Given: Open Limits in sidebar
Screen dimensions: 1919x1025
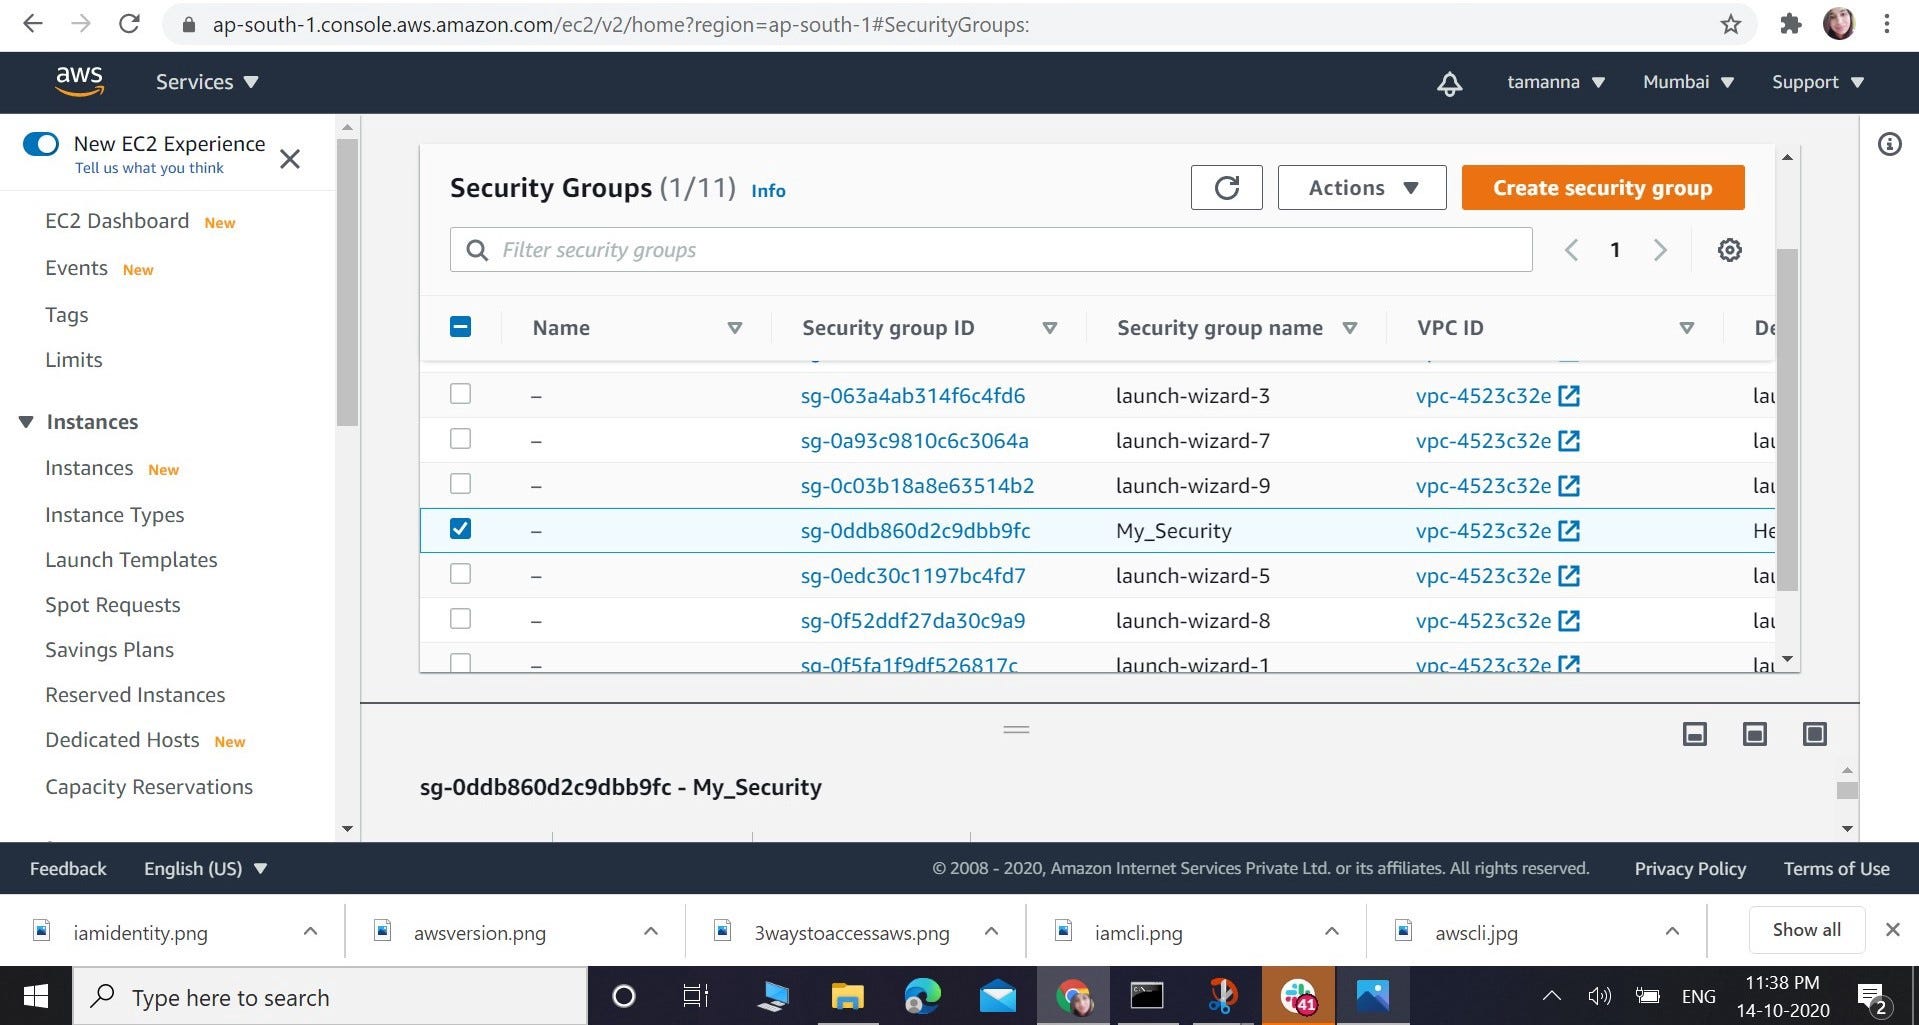Looking at the screenshot, I should (74, 360).
